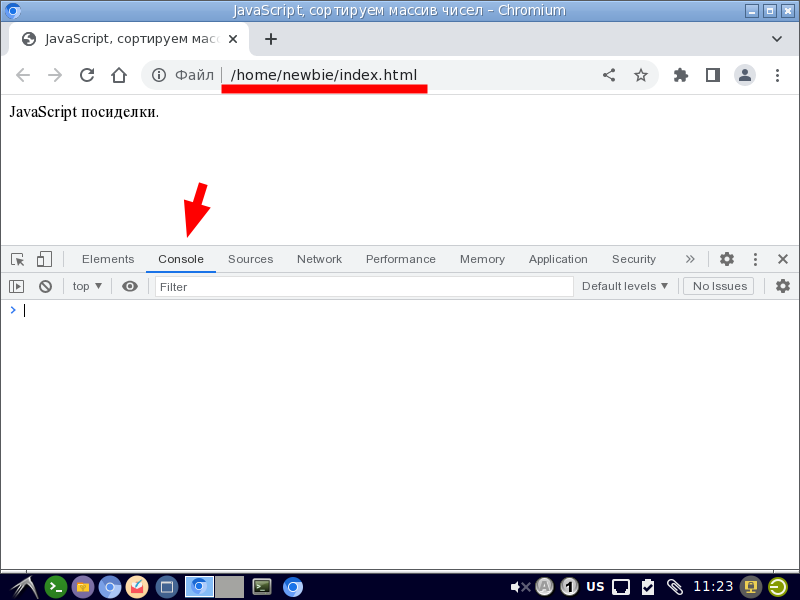Bookmark this page with the star
The image size is (800, 600).
coord(641,76)
